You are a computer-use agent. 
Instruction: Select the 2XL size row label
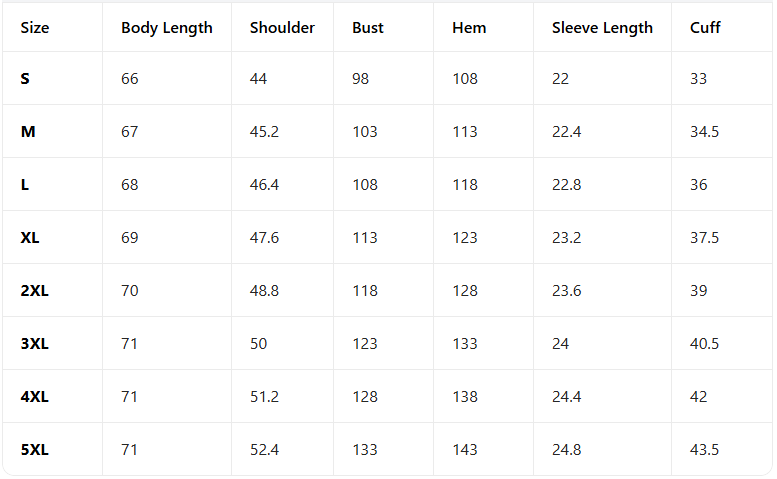(35, 291)
